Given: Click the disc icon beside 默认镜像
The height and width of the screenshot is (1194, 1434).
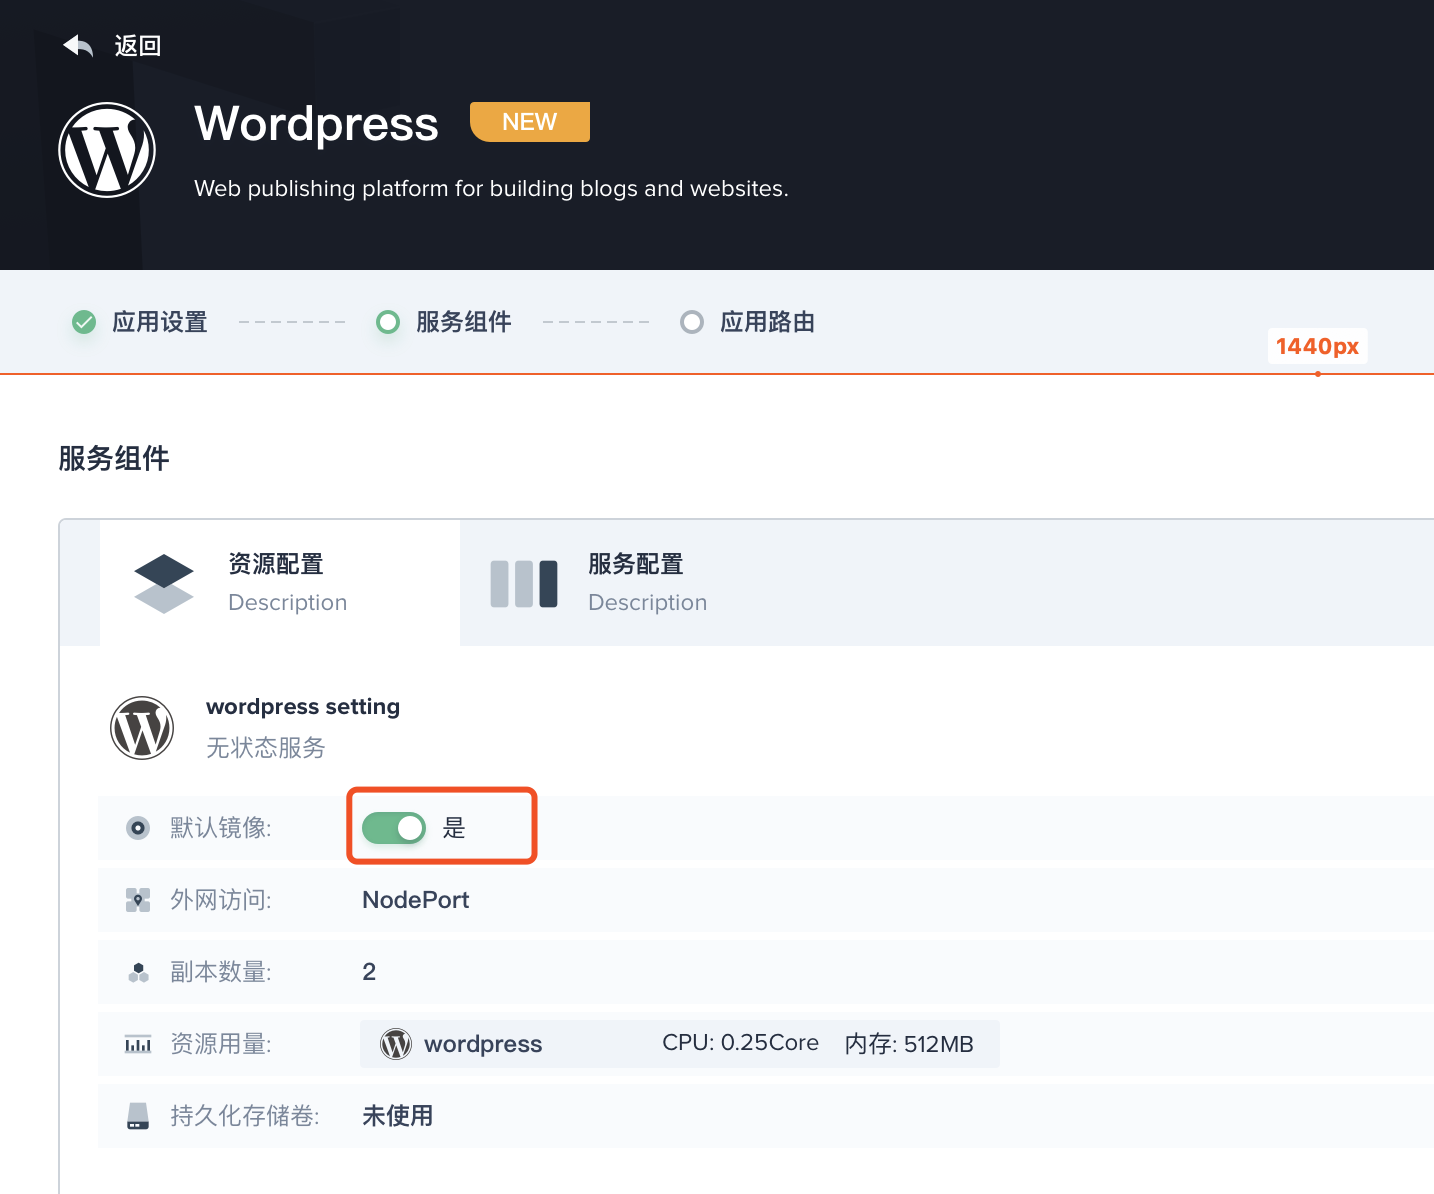Looking at the screenshot, I should [138, 828].
